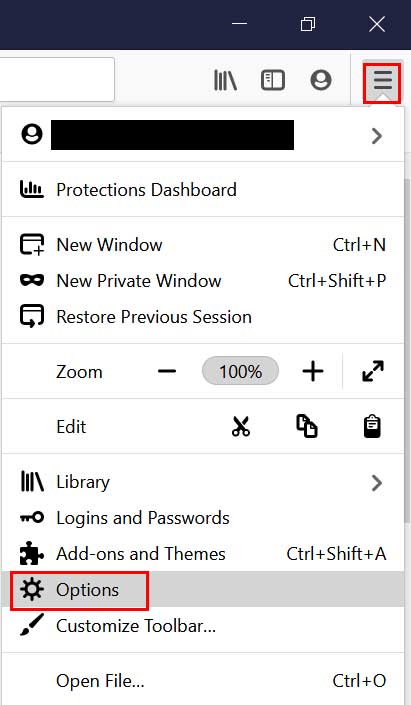Click the Cut scissors icon

point(241,426)
